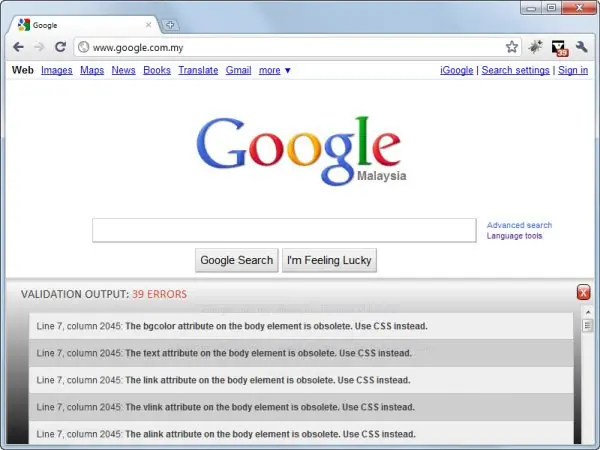Click the forward navigation arrow

tap(39, 47)
